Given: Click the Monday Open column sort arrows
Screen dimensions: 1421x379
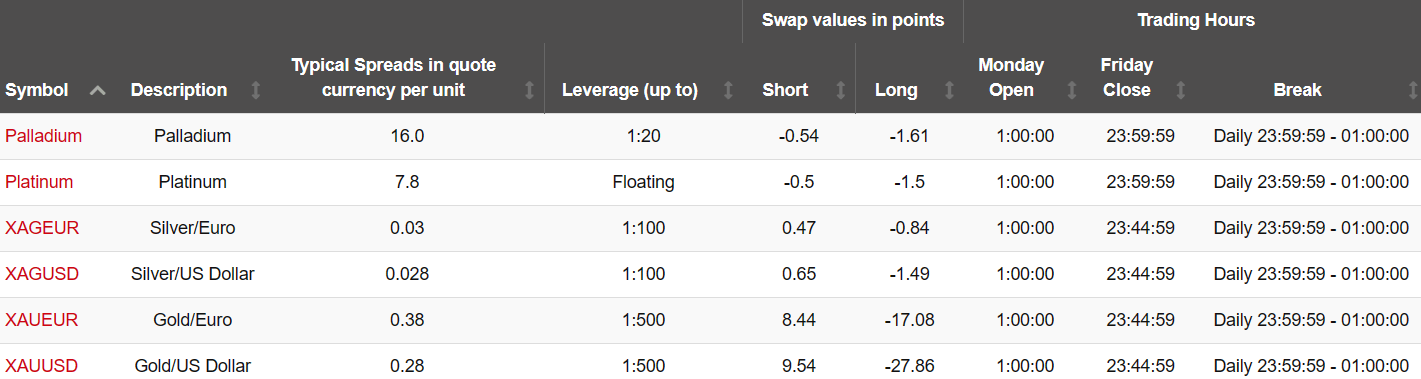Looking at the screenshot, I should click(x=1072, y=90).
